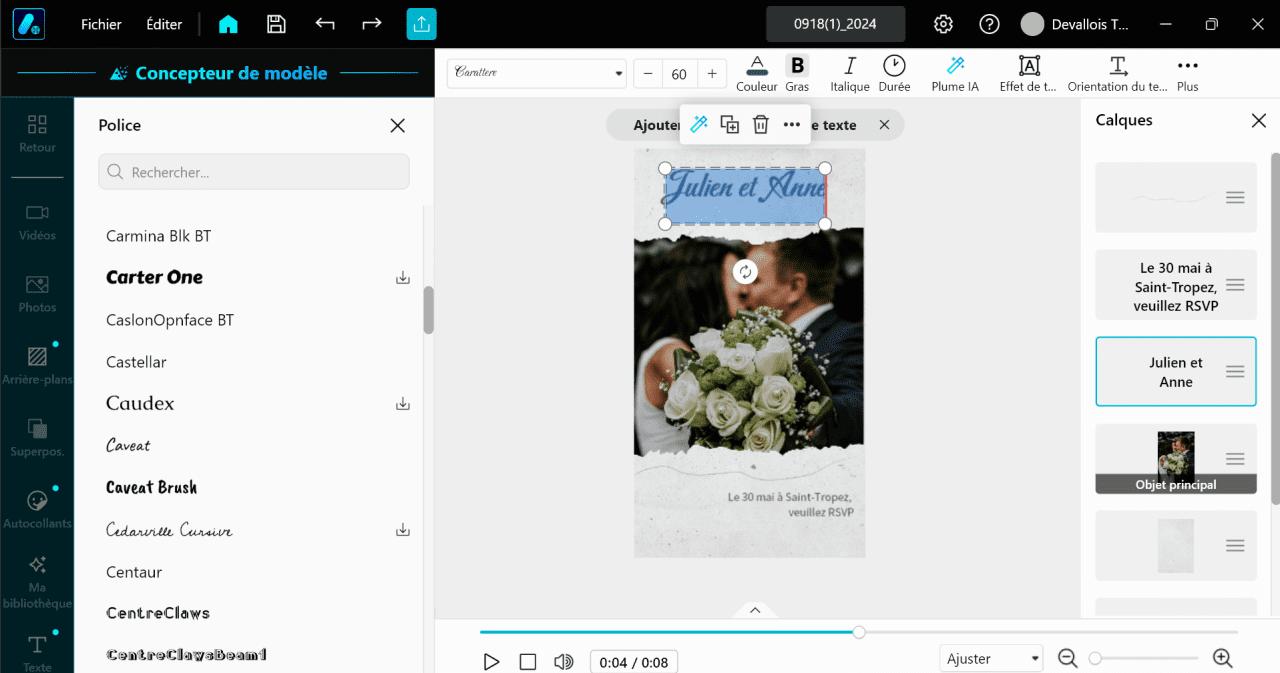1280x673 pixels.
Task: Select the CentreClaws font
Action: [158, 613]
